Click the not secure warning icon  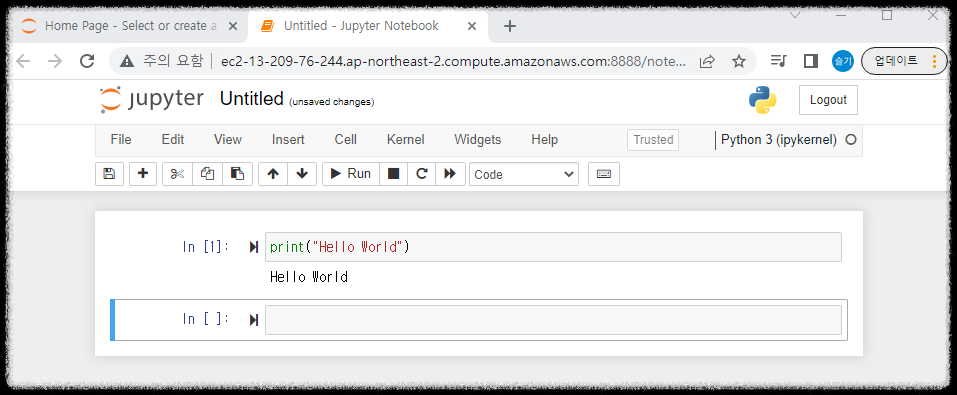[127, 61]
